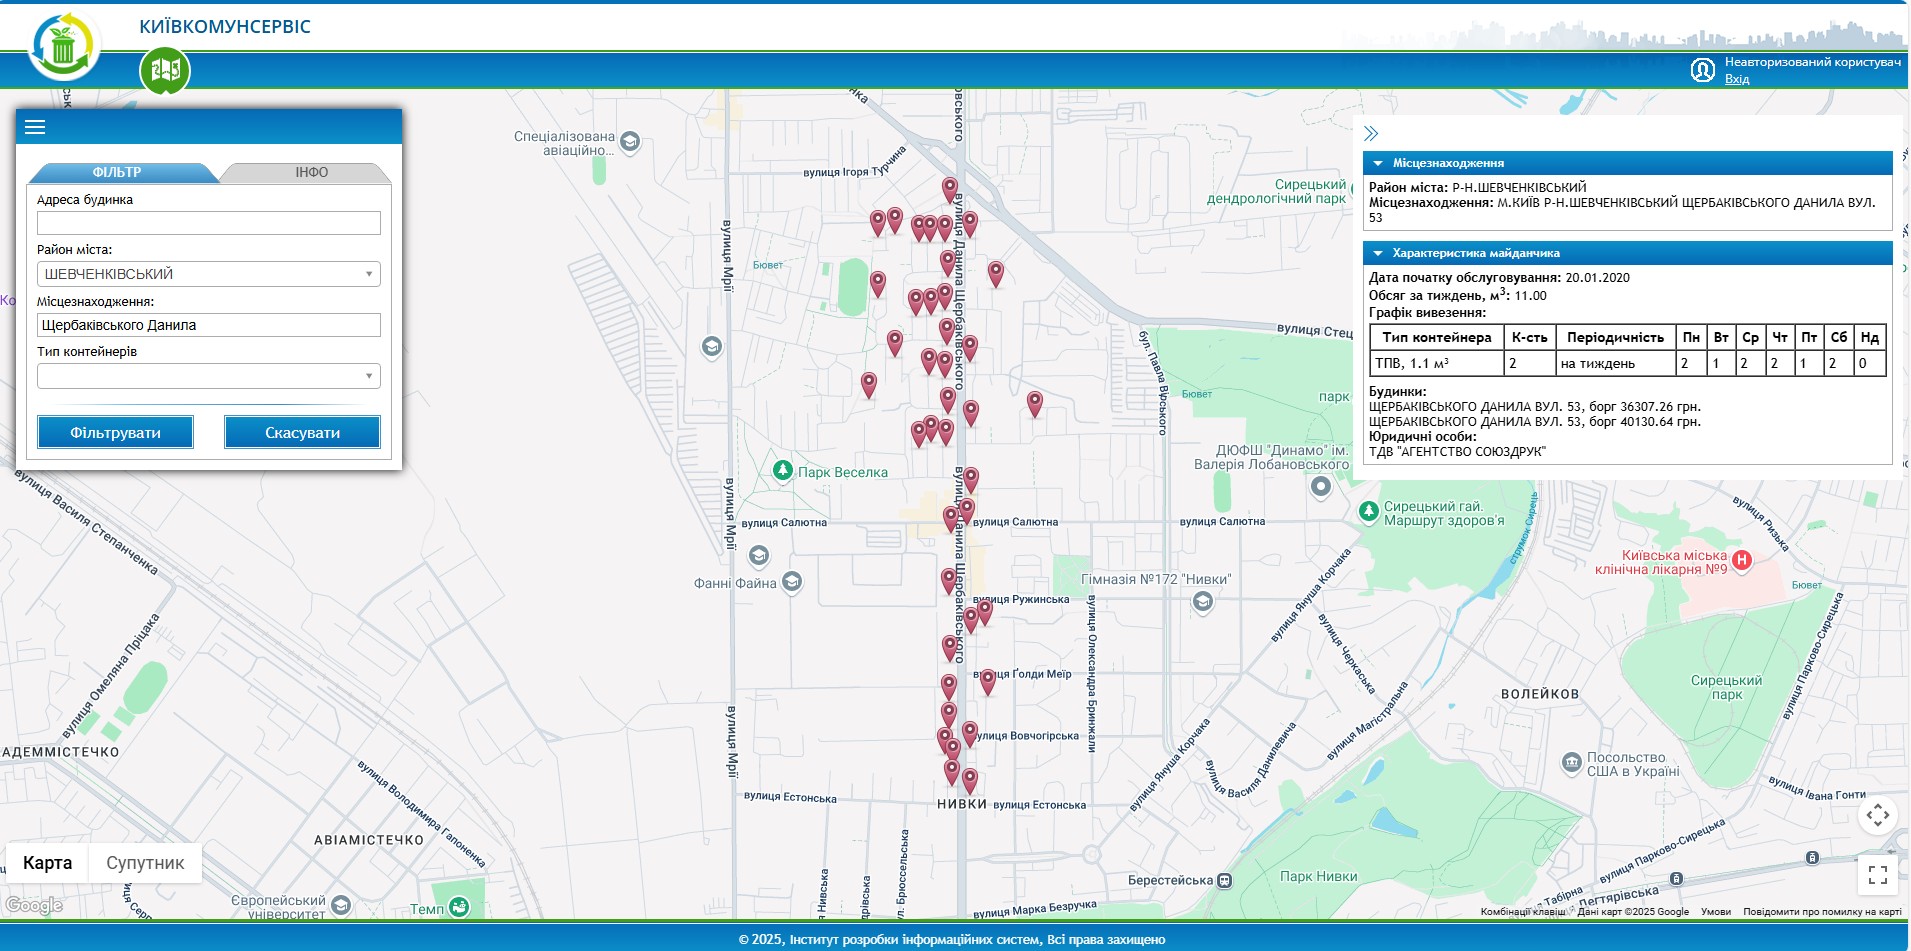Open the hamburger menu in filter panel

tap(35, 127)
